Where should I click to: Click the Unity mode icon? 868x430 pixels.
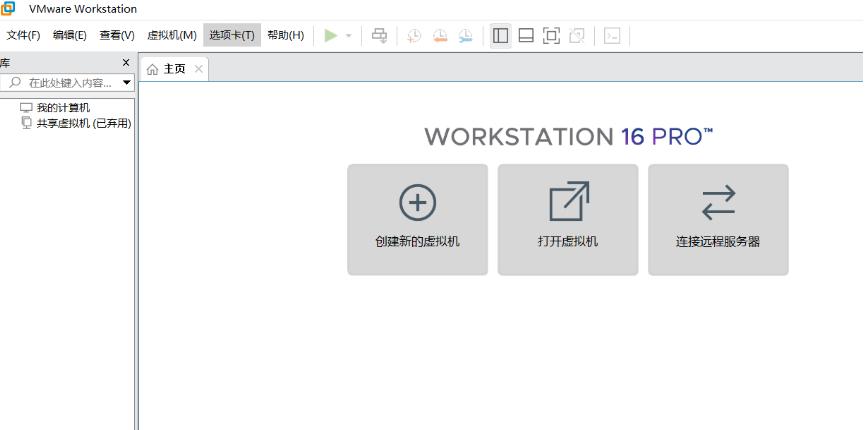[x=577, y=36]
